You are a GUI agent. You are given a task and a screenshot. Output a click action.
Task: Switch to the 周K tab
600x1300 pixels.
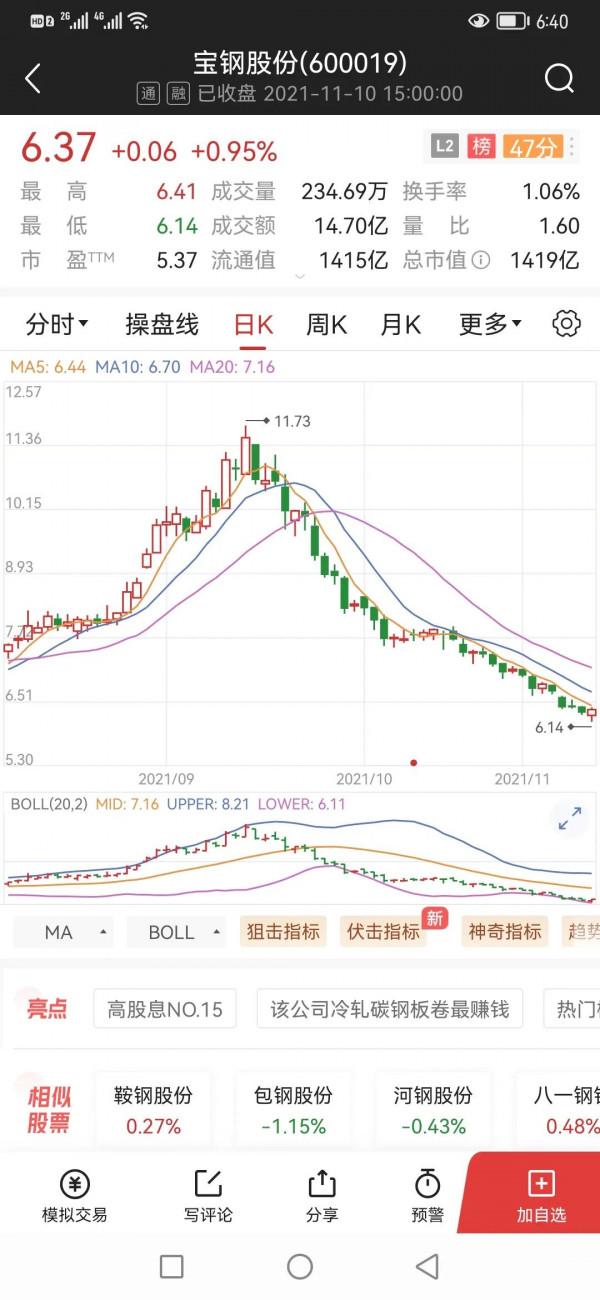(326, 324)
